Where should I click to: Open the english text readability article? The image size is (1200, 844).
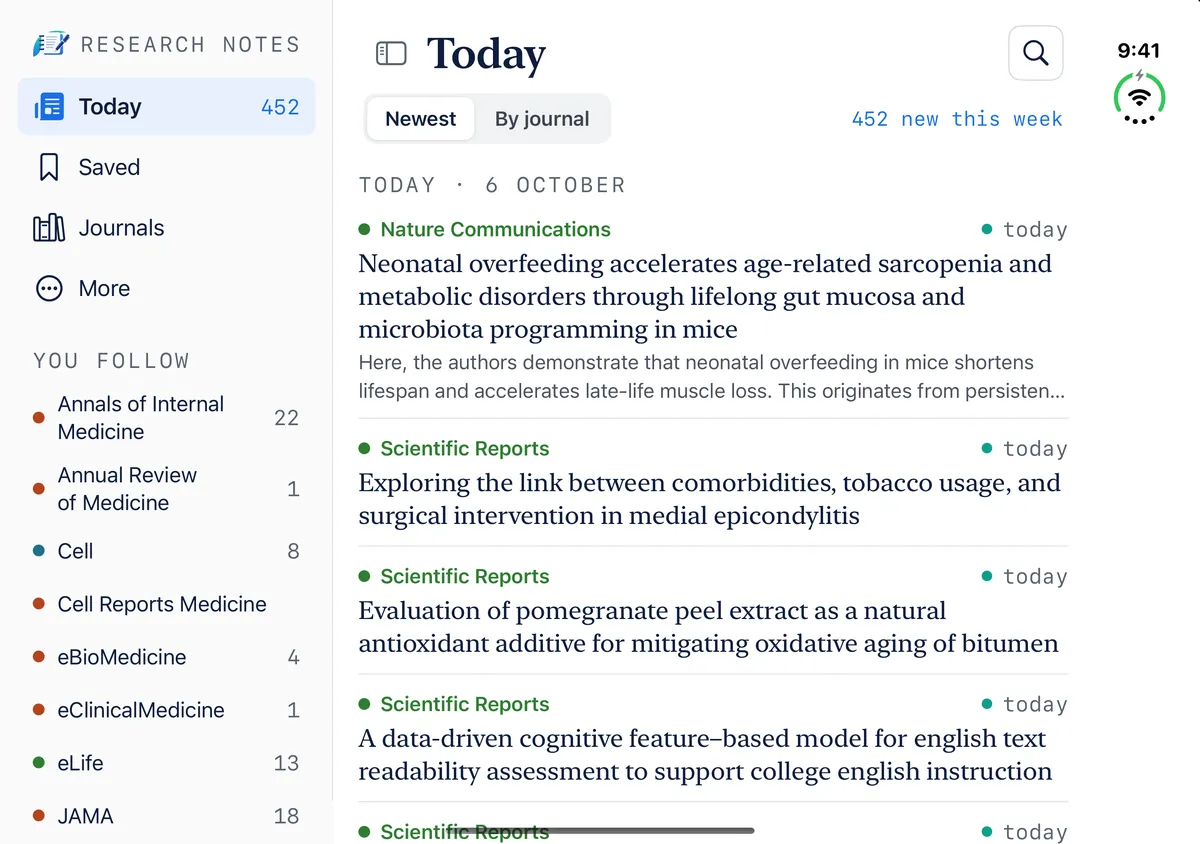click(x=705, y=755)
